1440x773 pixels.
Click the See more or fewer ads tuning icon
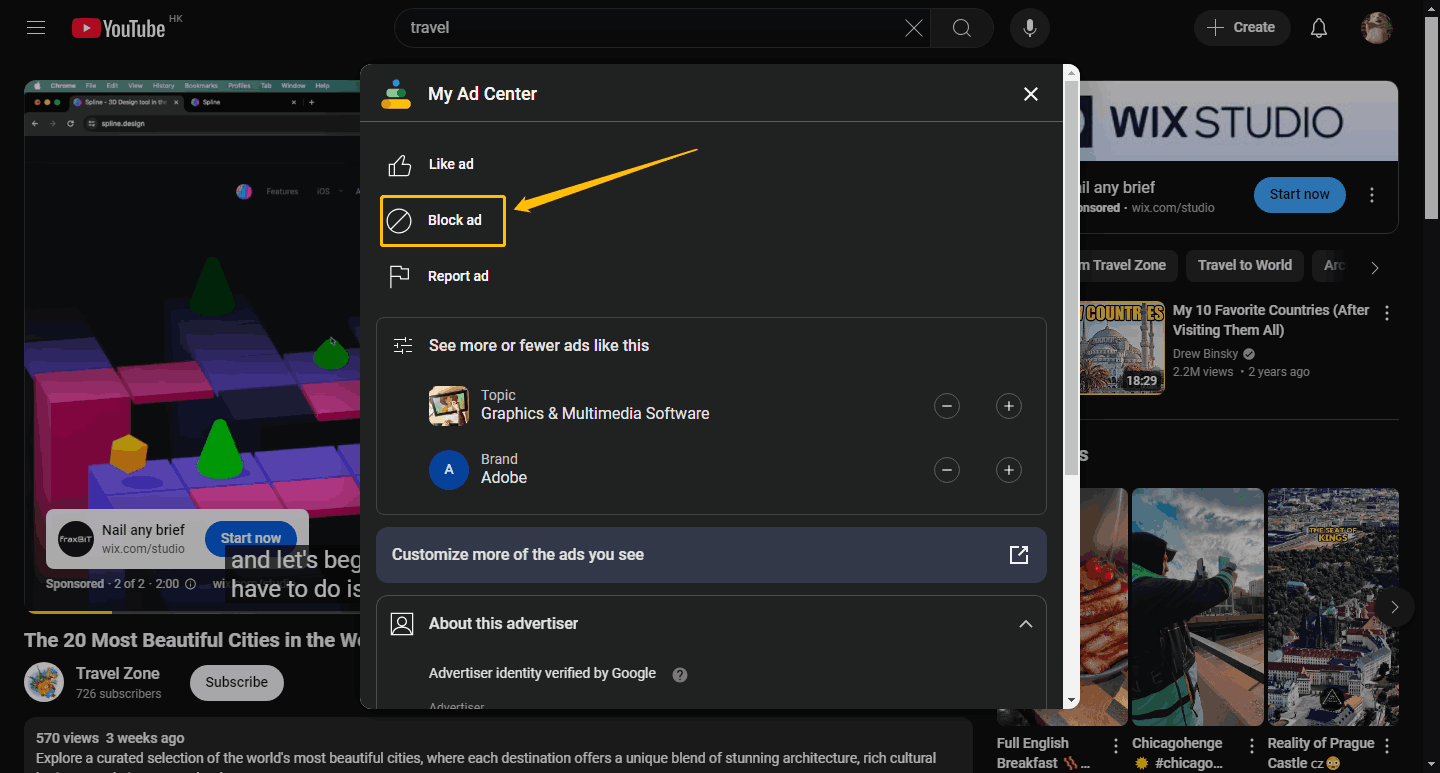(403, 346)
